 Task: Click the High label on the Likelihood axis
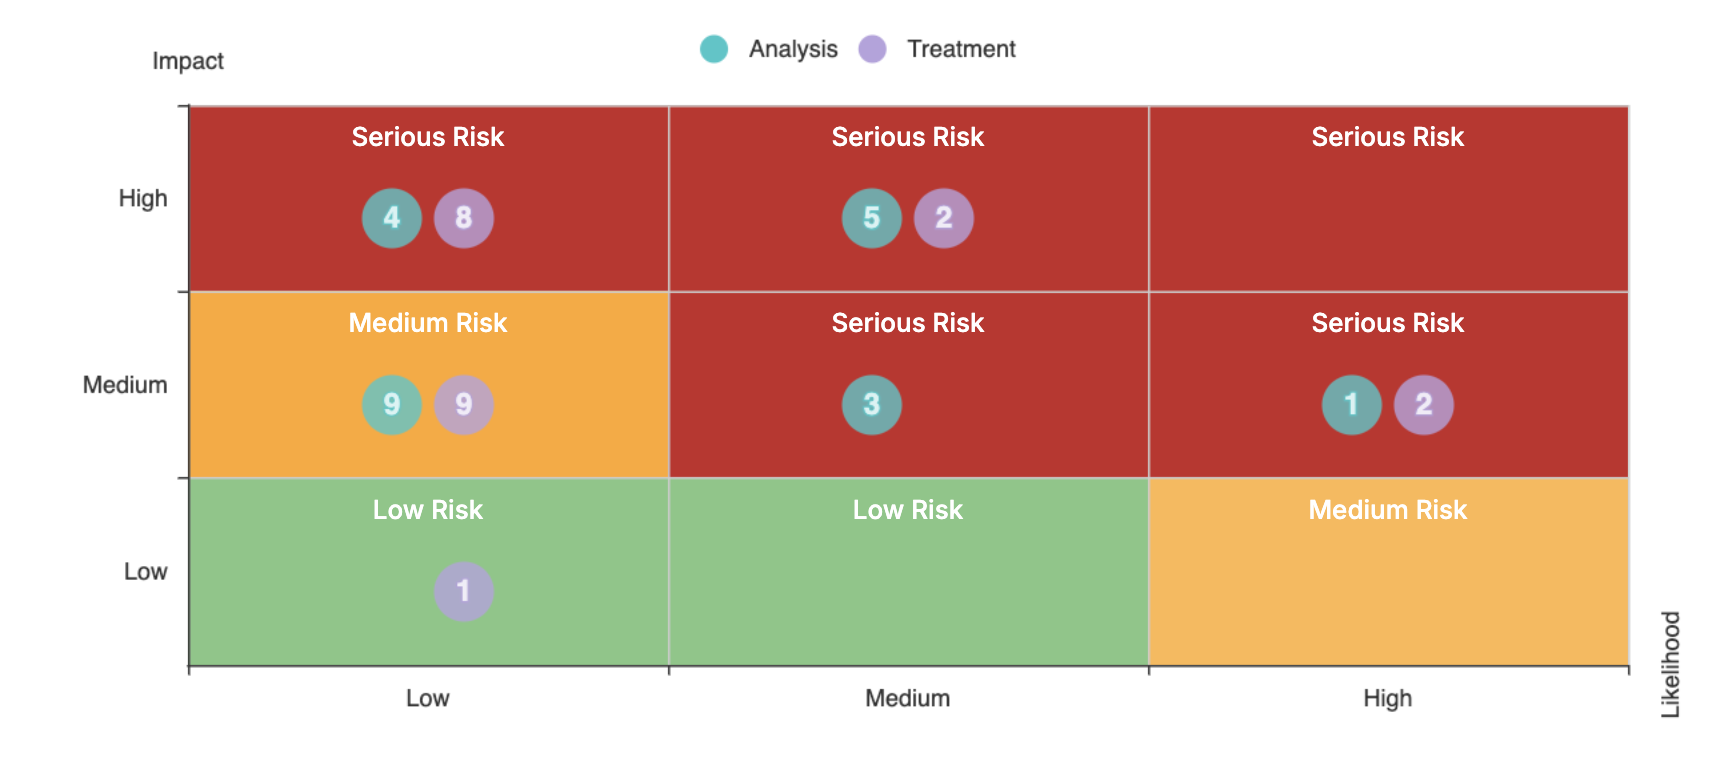pos(1387,698)
